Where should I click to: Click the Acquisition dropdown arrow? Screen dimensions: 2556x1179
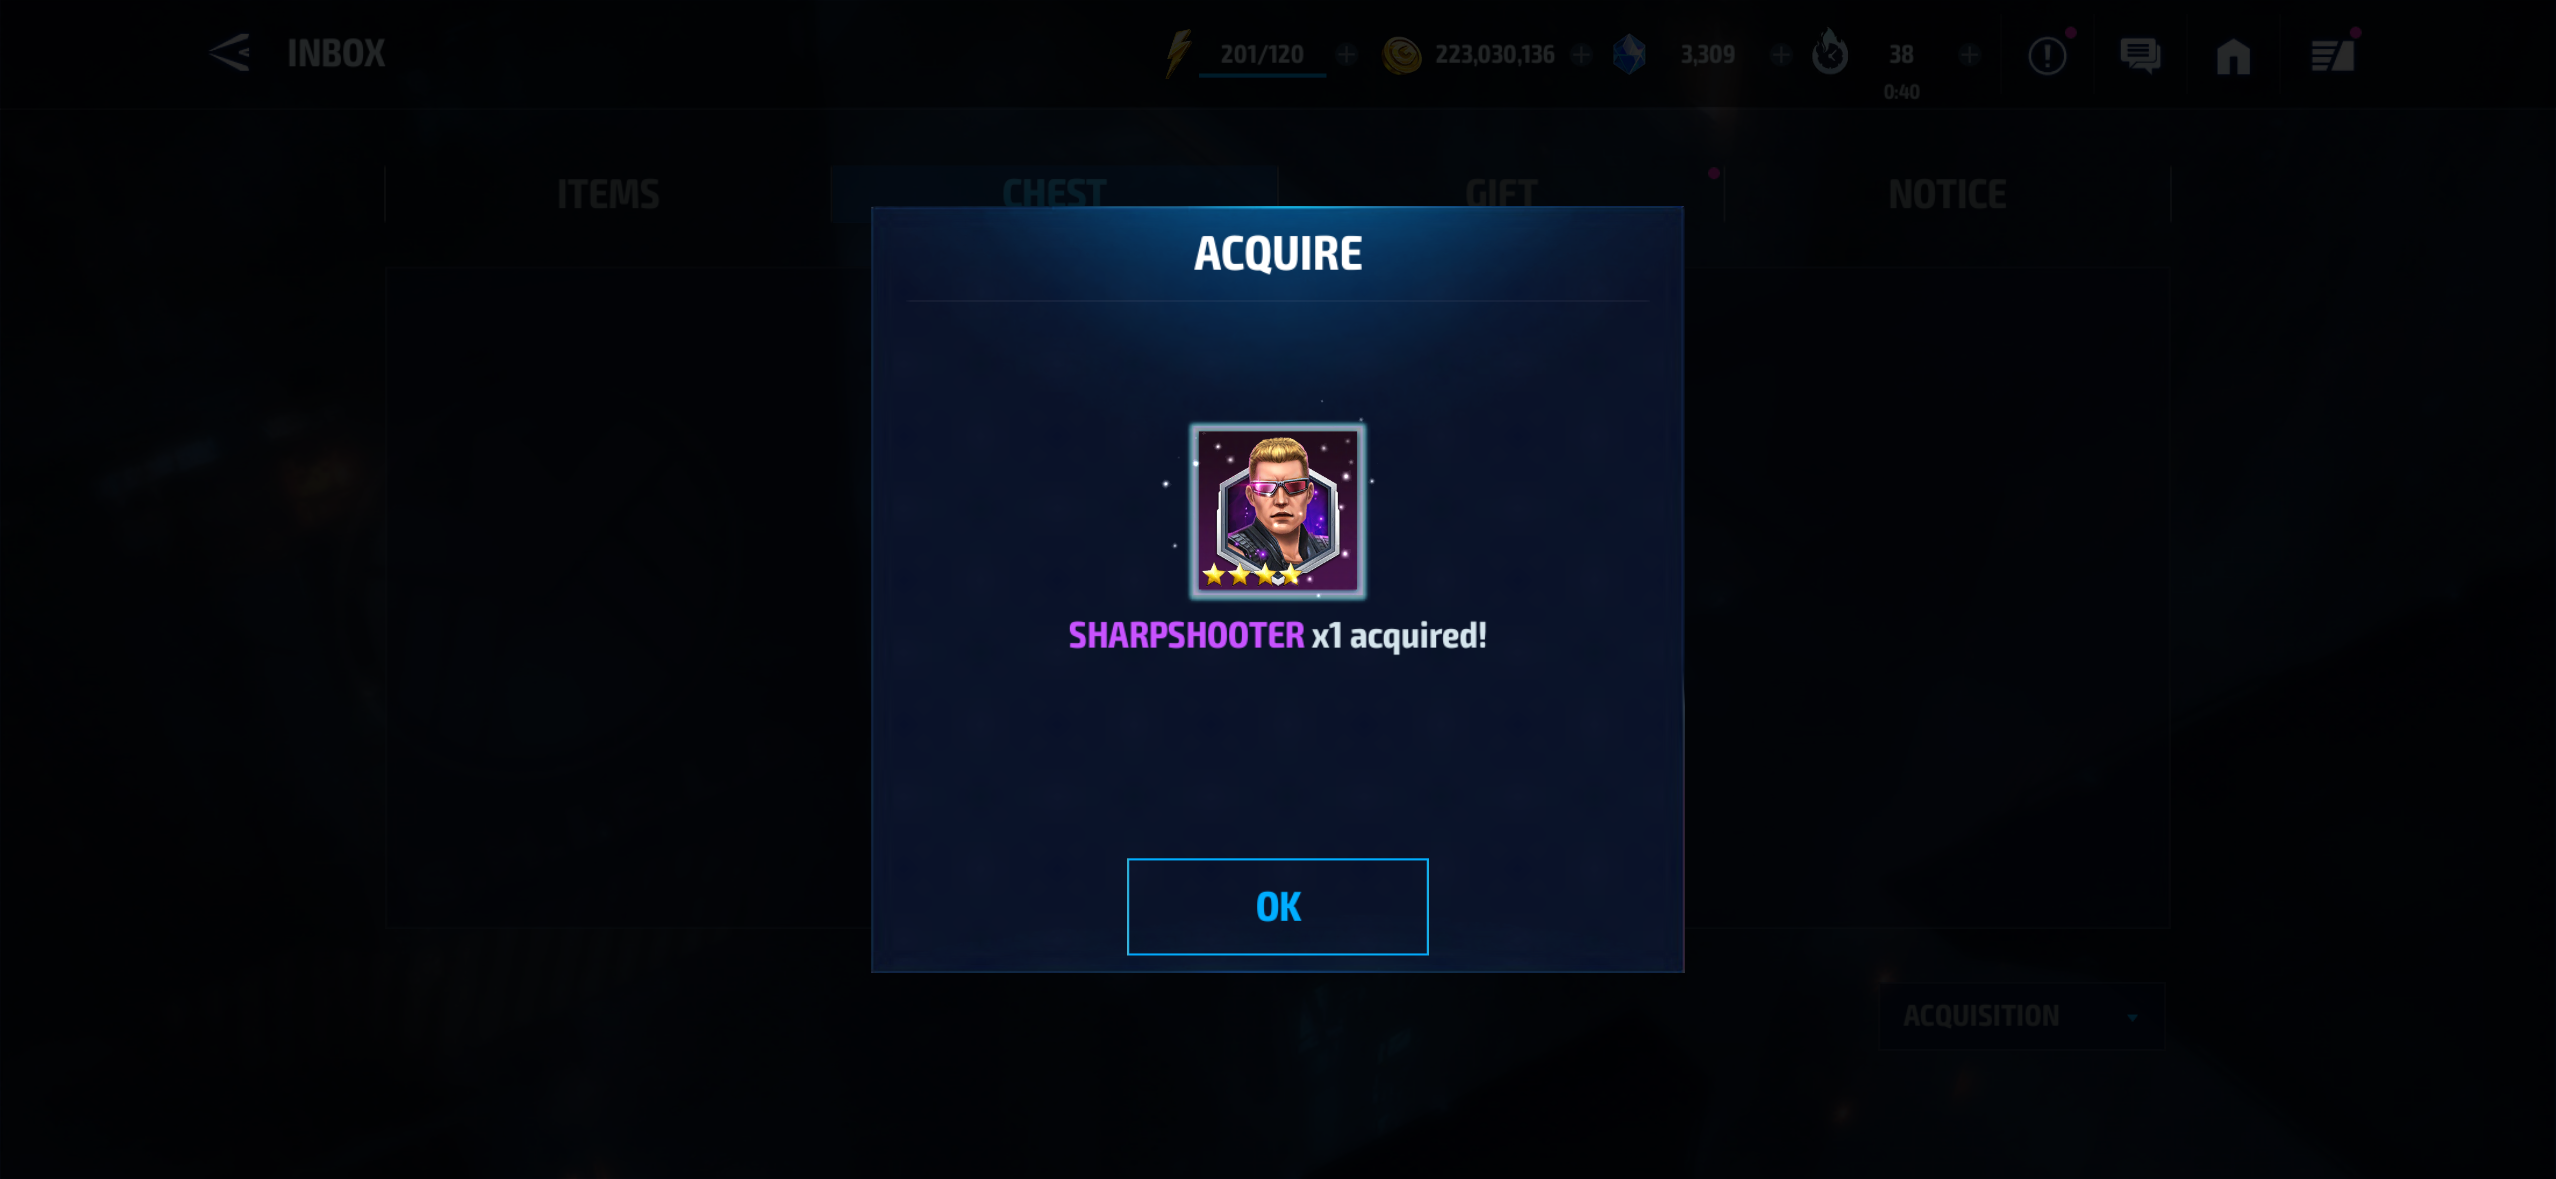click(2132, 1018)
